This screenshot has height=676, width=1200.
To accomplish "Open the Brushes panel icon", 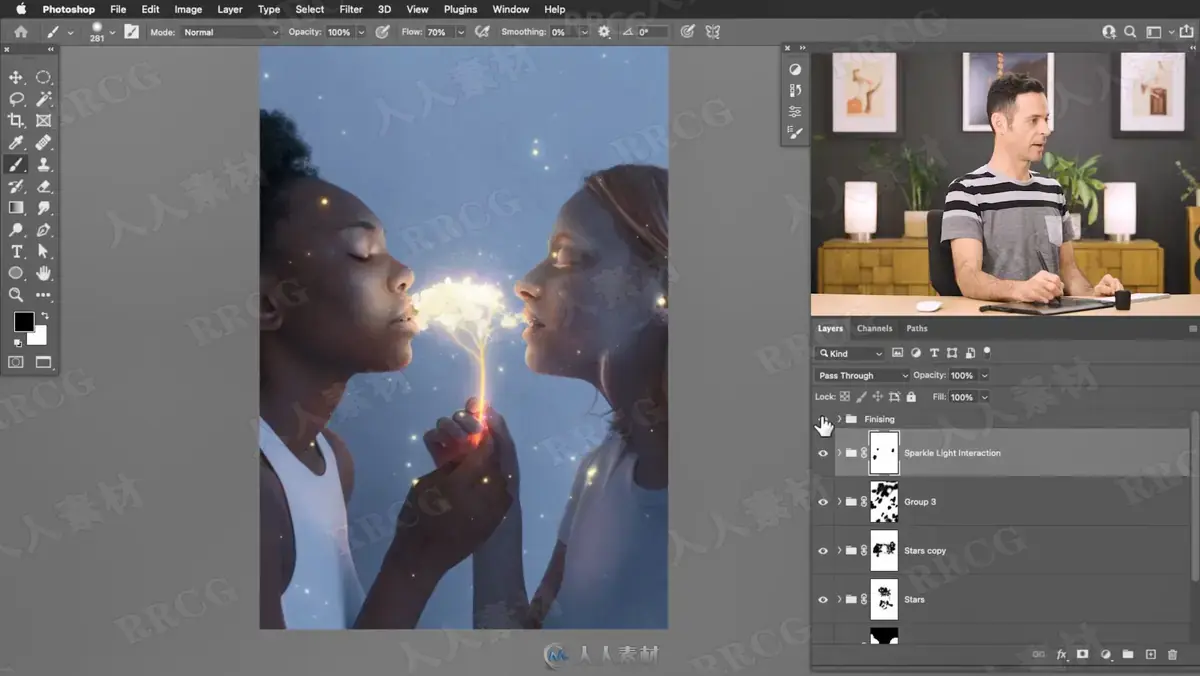I will 795,132.
